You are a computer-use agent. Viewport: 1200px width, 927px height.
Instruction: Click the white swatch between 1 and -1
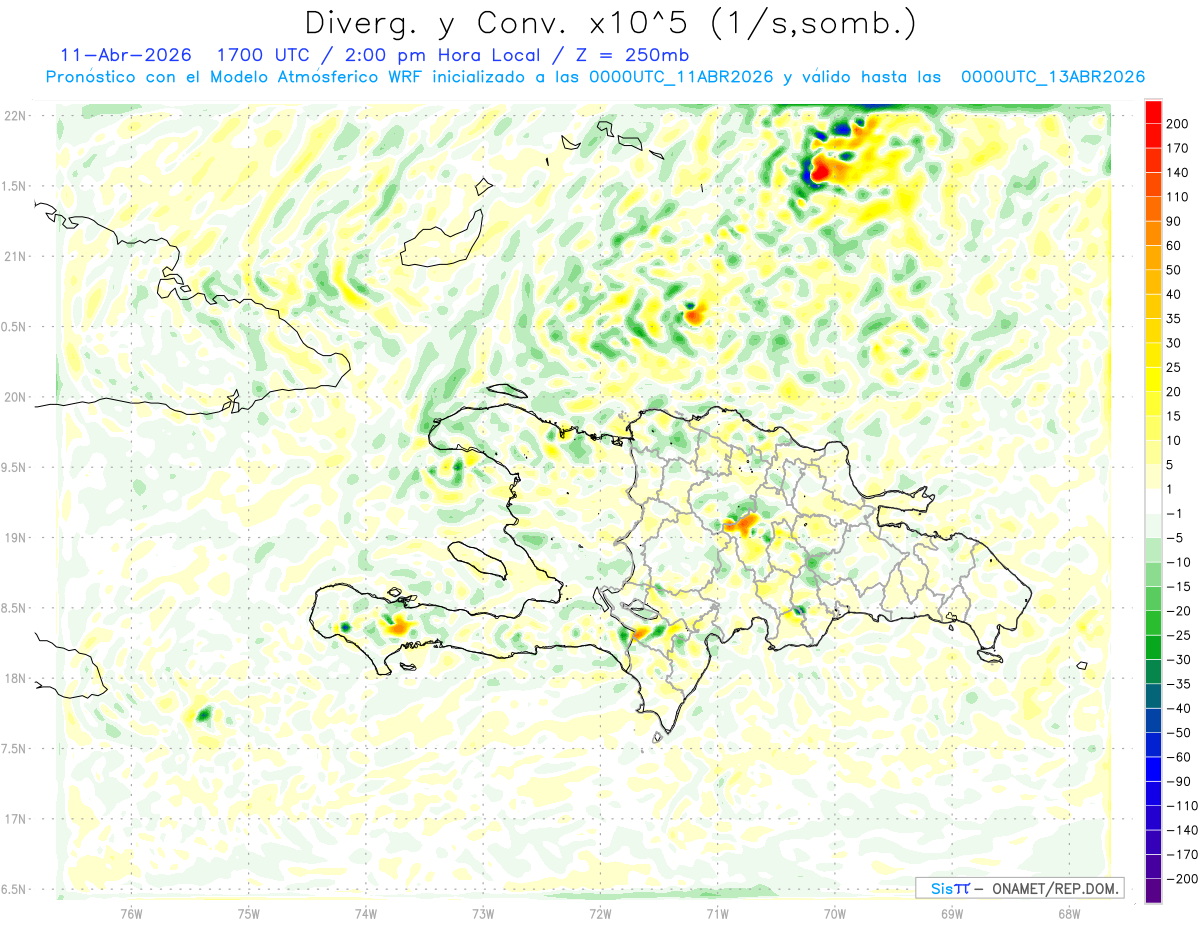(x=1153, y=500)
